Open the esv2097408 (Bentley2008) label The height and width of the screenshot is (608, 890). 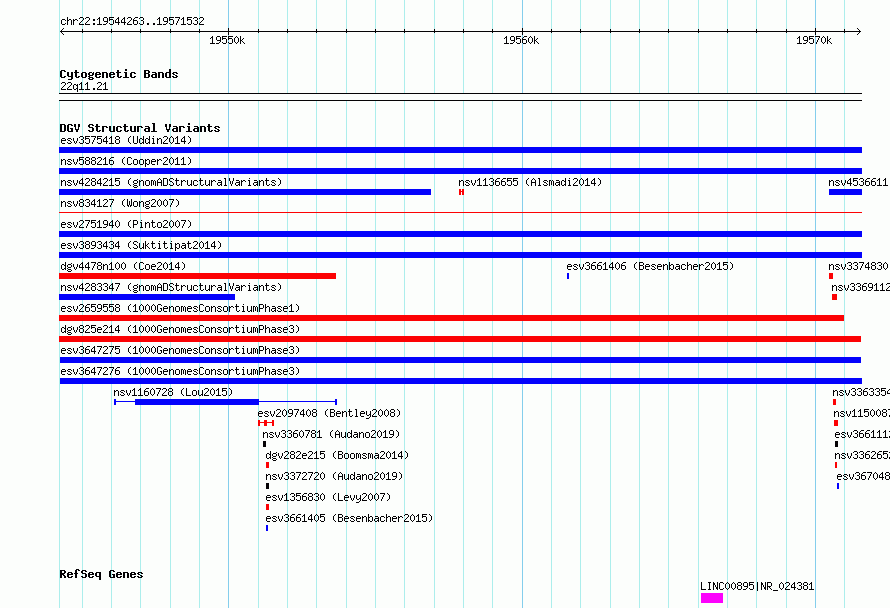[329, 413]
